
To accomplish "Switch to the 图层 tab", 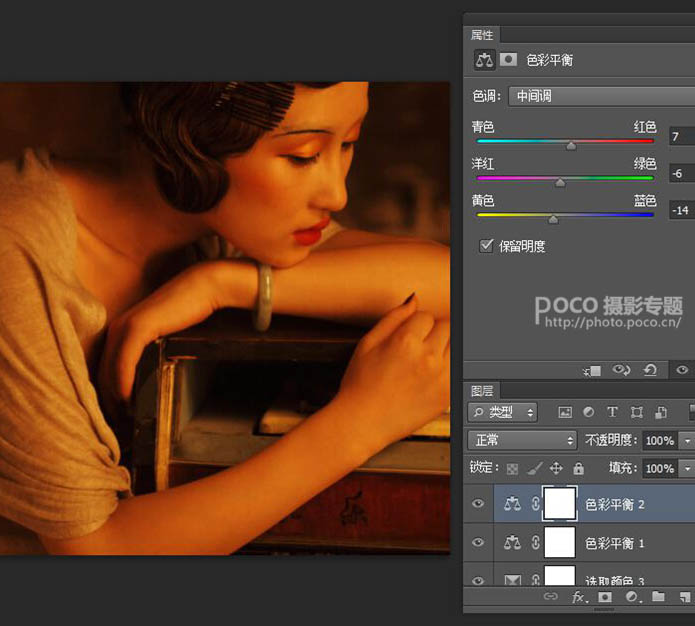I will click(x=482, y=392).
